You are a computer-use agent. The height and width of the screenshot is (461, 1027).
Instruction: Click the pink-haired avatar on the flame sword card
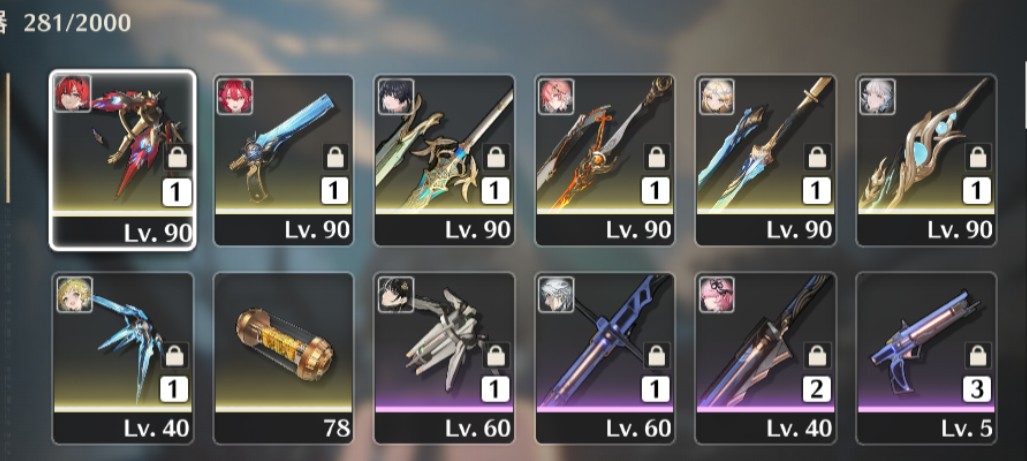pyautogui.click(x=556, y=96)
